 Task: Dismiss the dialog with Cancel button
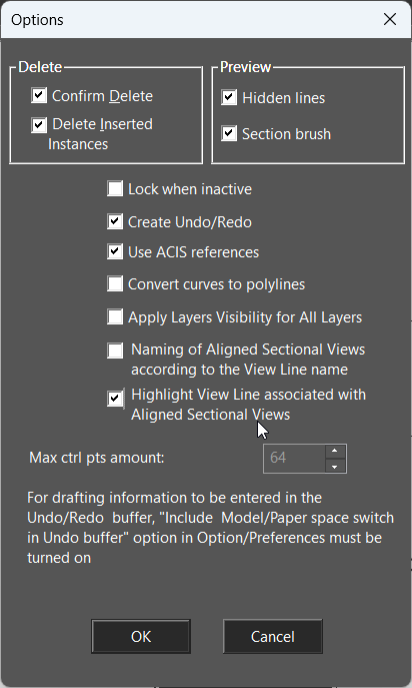[272, 636]
